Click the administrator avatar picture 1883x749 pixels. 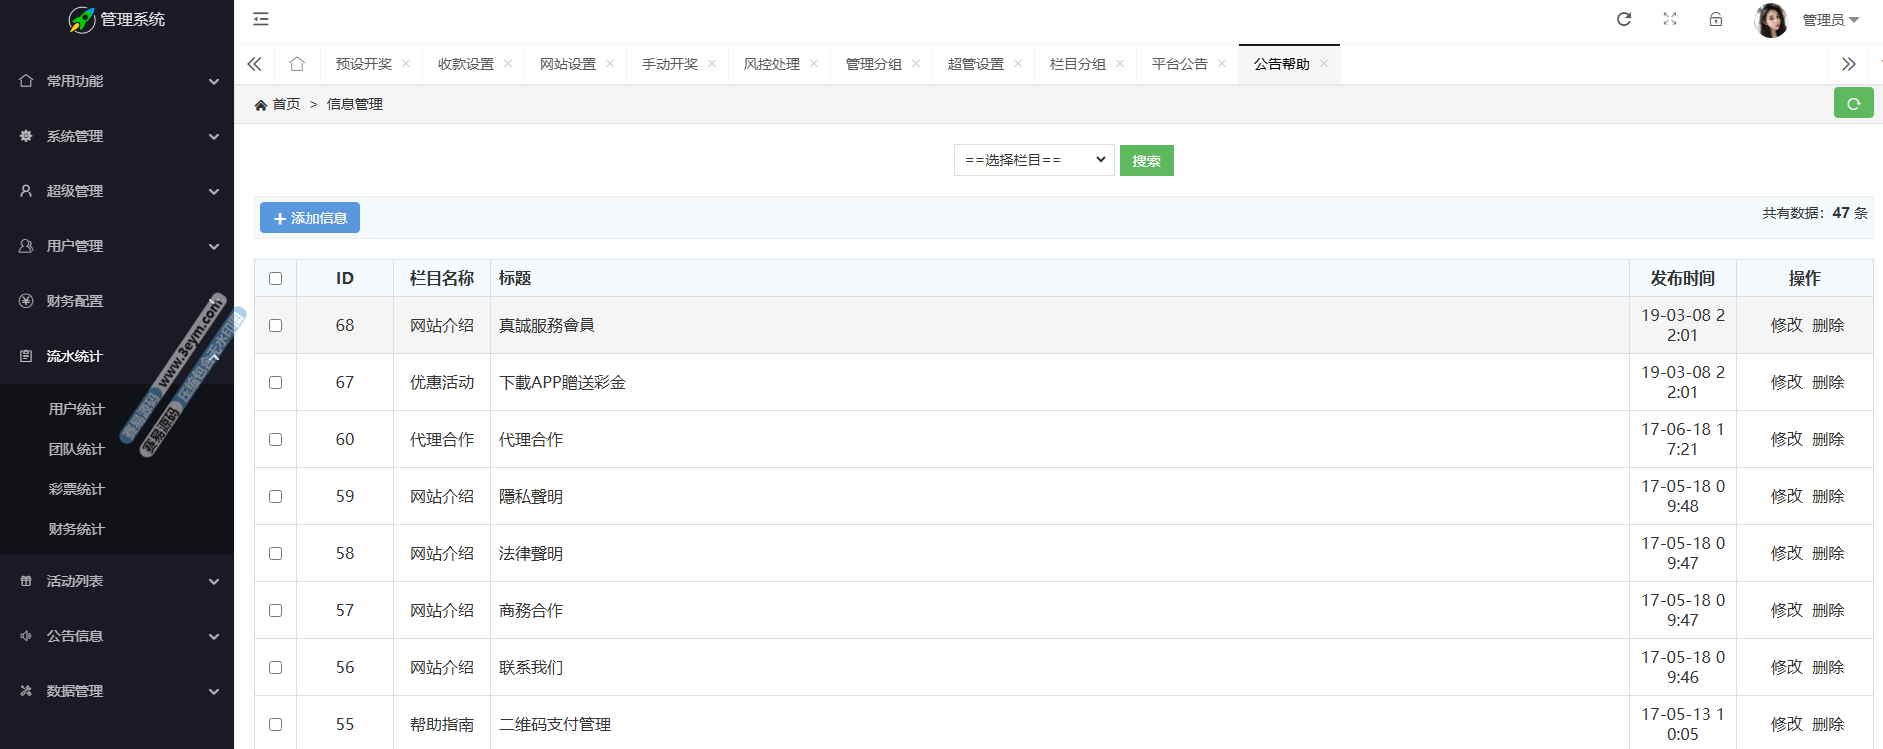(x=1771, y=20)
